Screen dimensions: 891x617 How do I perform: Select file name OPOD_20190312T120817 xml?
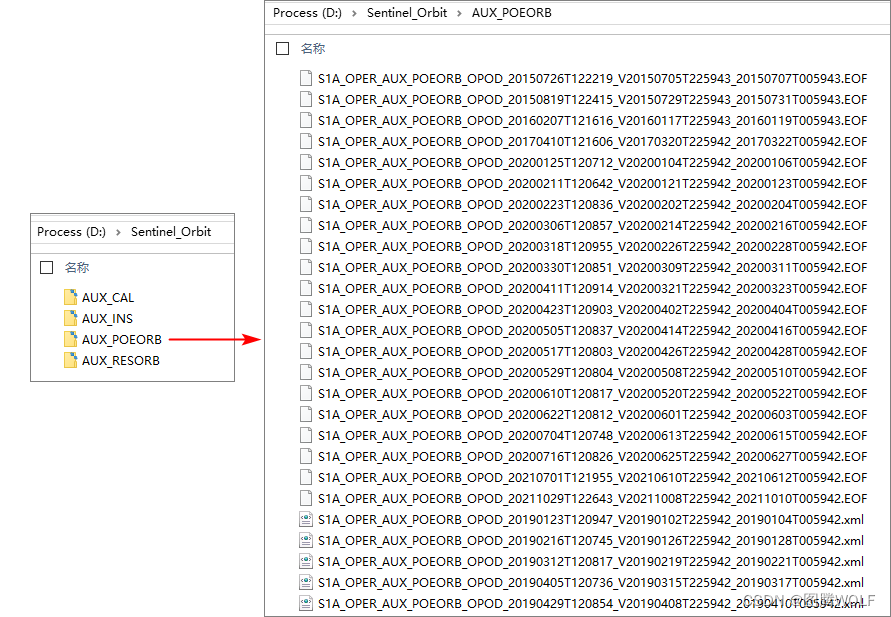tap(591, 562)
